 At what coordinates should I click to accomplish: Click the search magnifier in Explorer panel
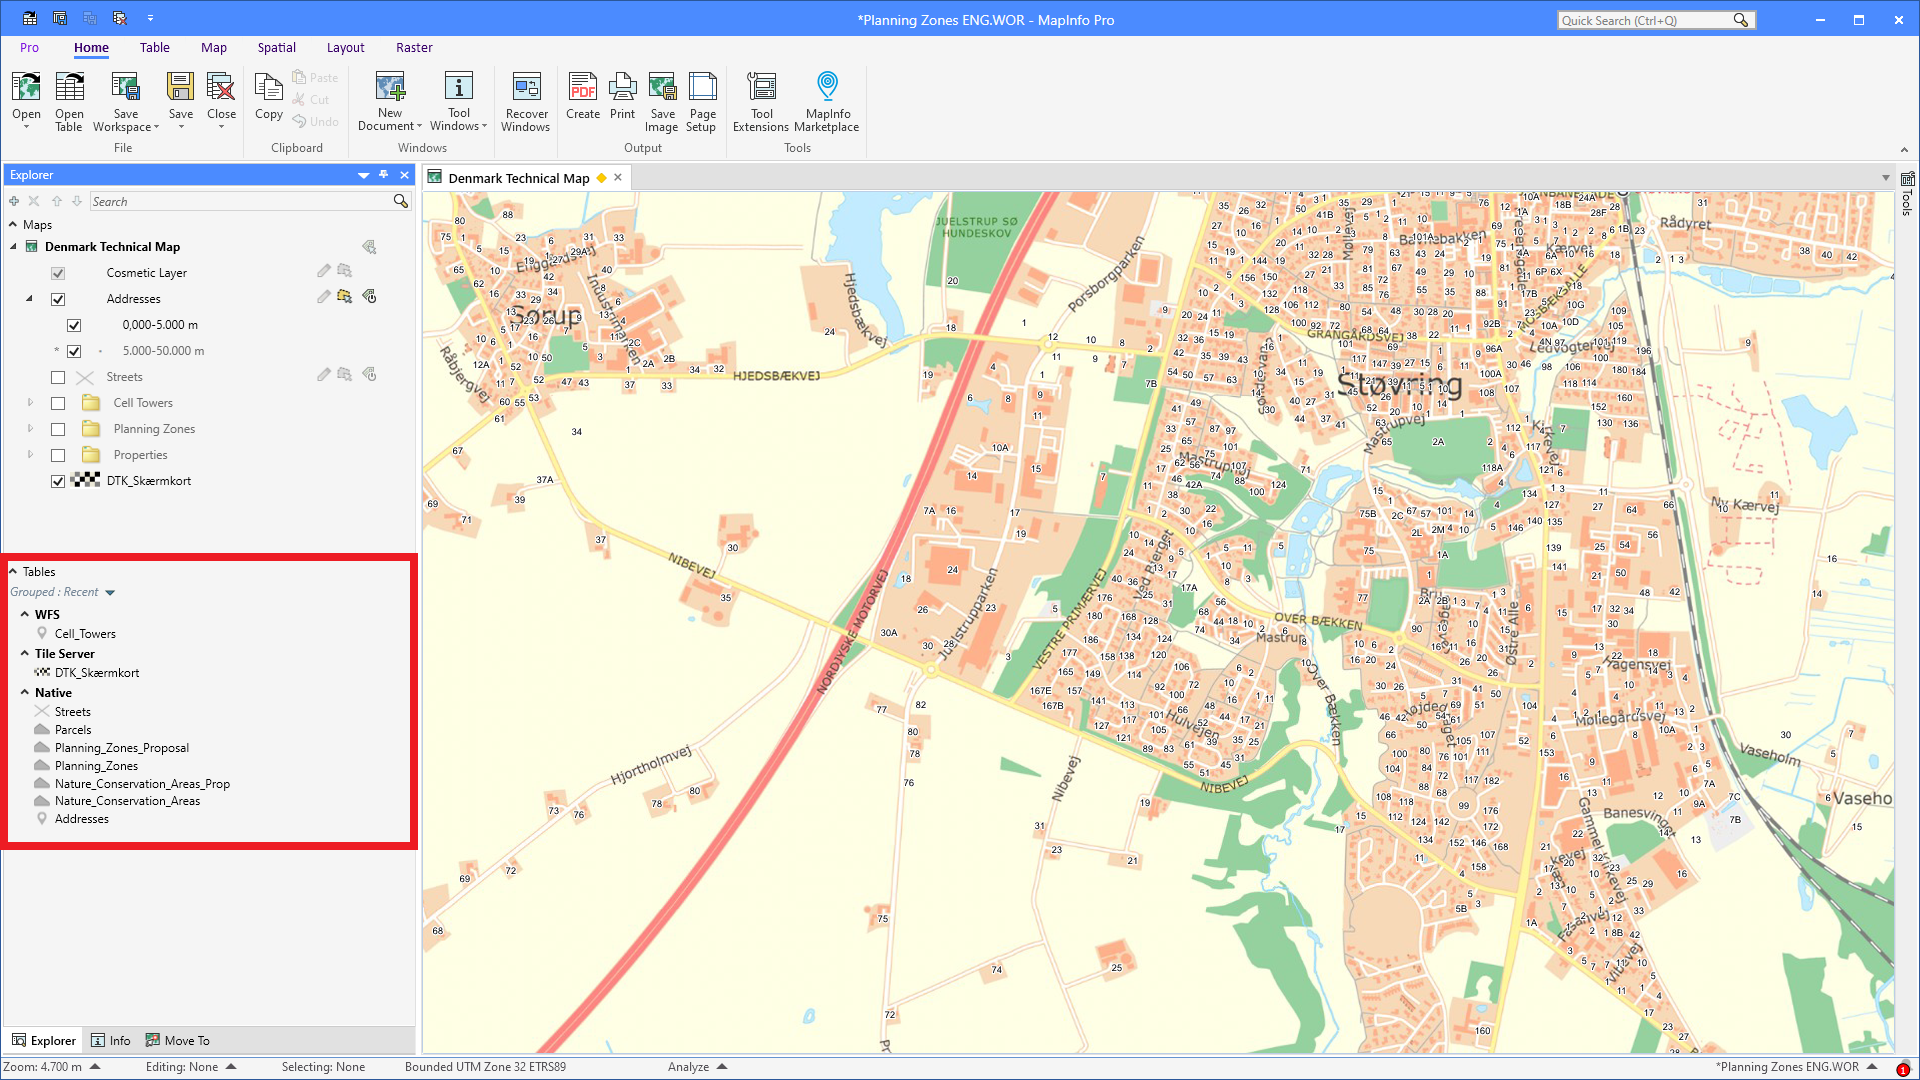point(399,200)
